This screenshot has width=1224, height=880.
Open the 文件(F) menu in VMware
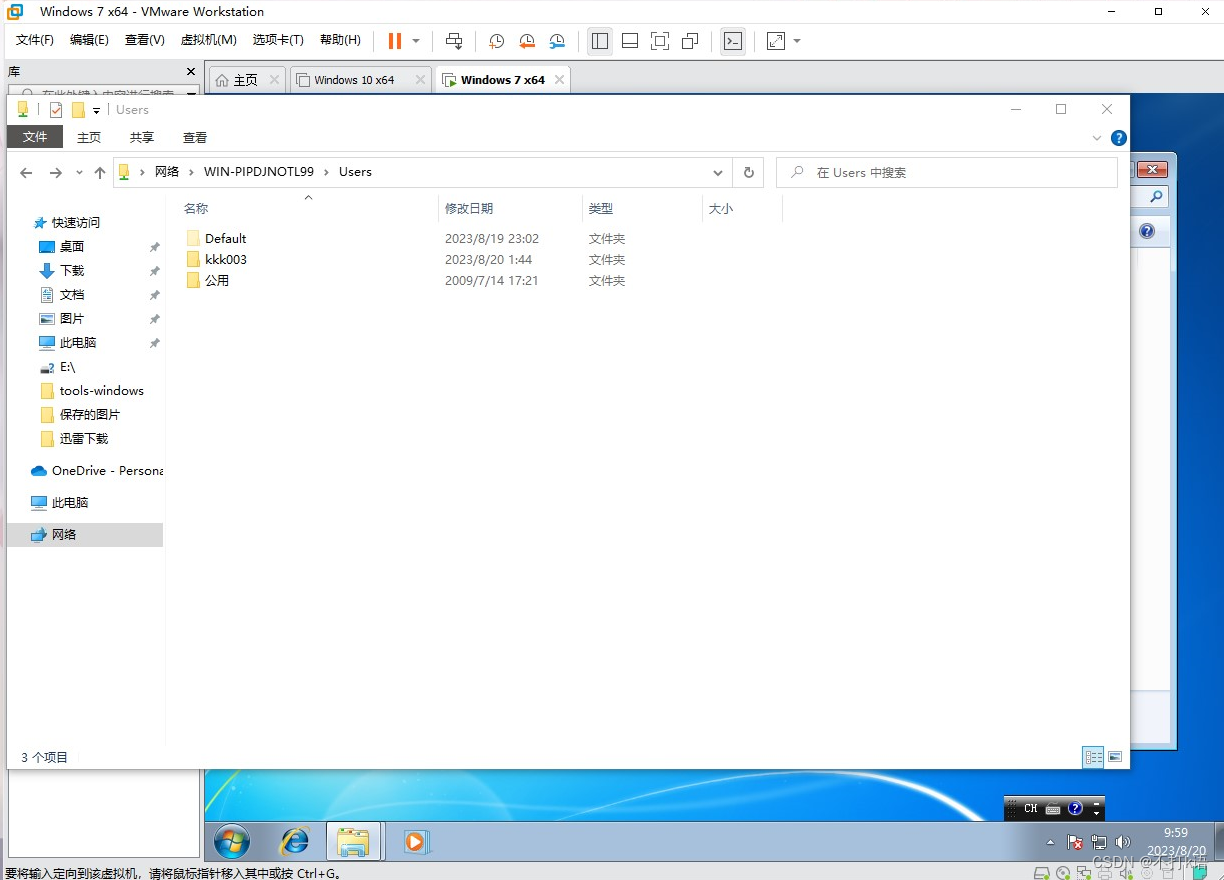(x=35, y=40)
